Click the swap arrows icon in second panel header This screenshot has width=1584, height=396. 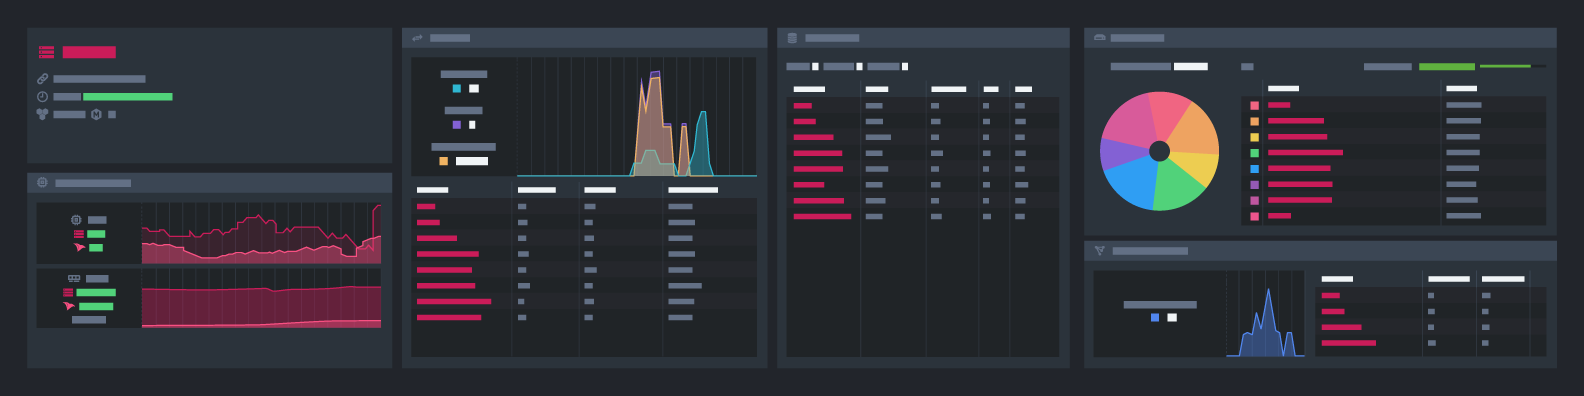point(417,38)
